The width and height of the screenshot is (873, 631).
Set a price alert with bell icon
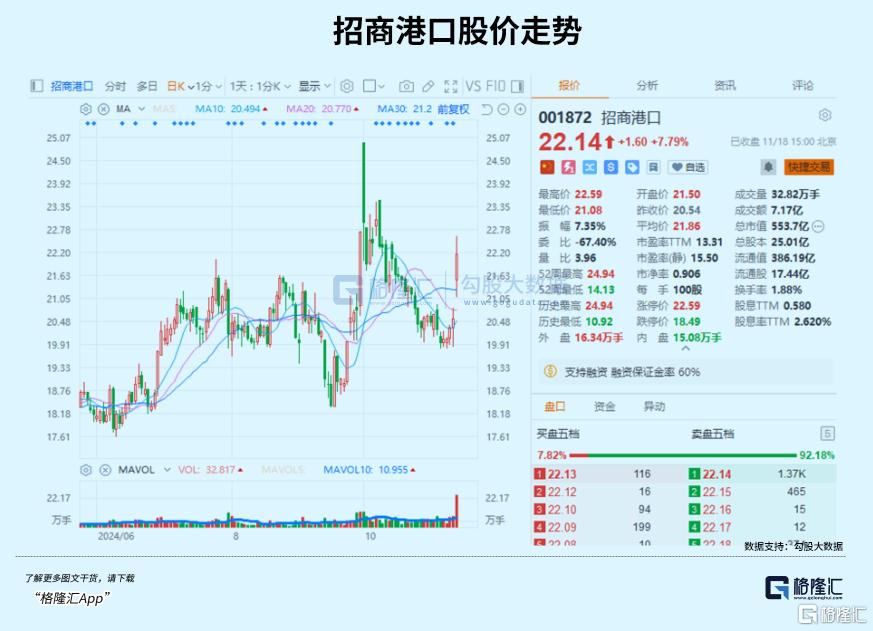coord(768,167)
